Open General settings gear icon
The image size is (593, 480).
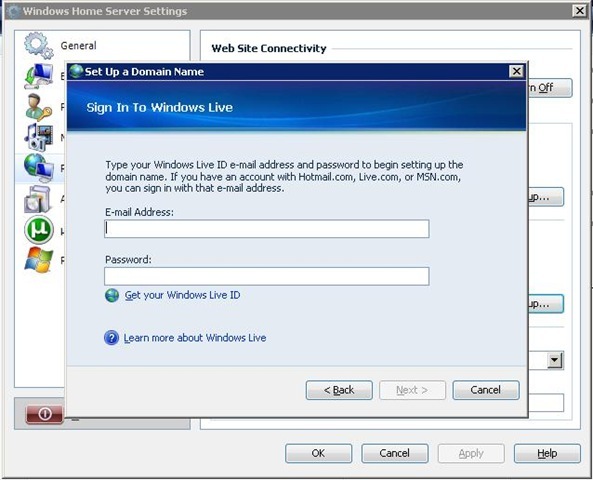click(39, 45)
